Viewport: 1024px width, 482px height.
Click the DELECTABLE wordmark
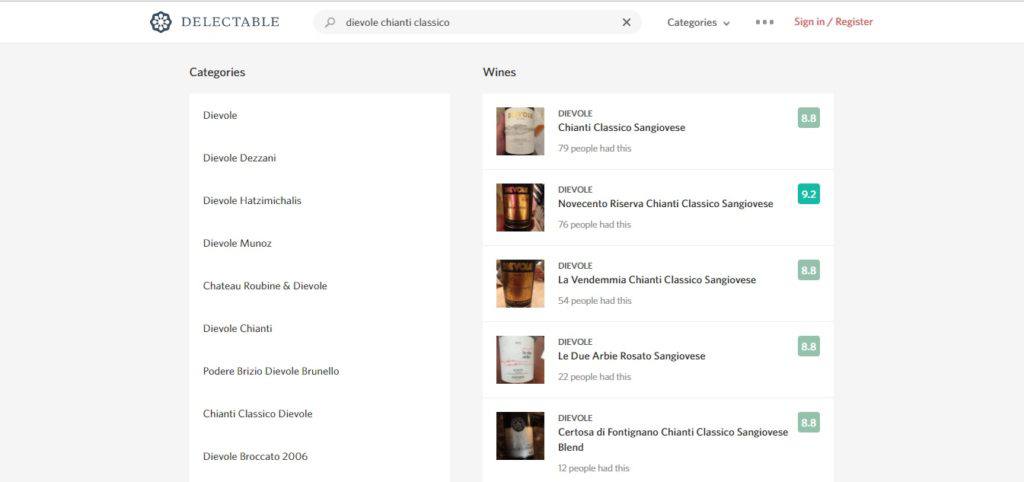(230, 22)
